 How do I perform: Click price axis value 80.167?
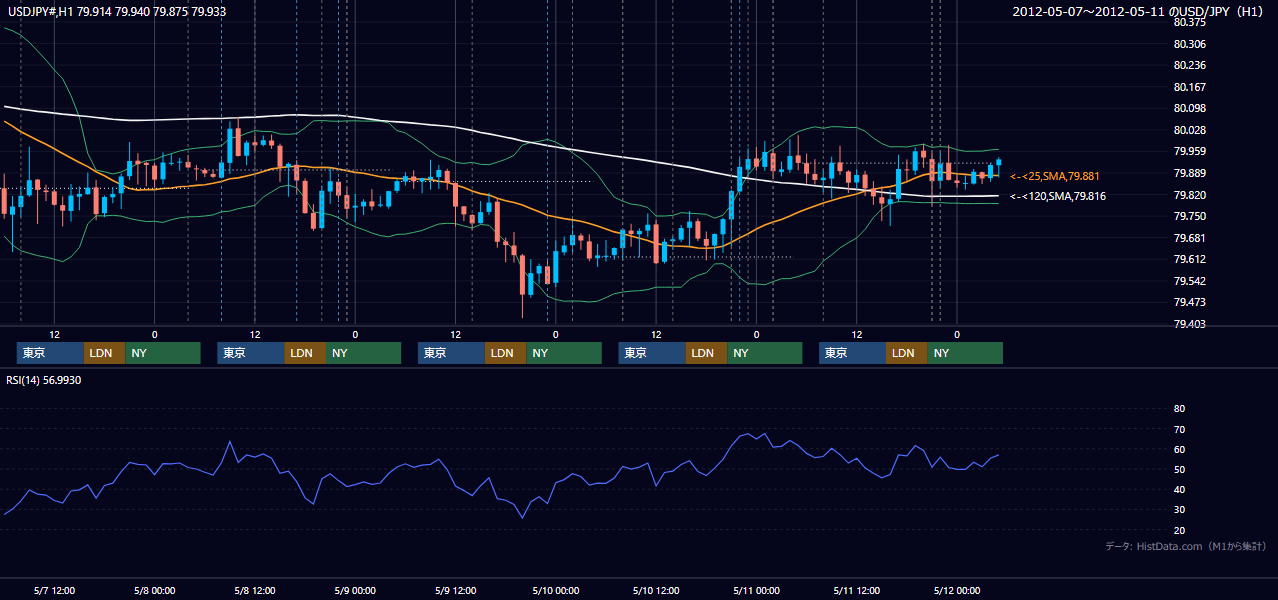1189,87
